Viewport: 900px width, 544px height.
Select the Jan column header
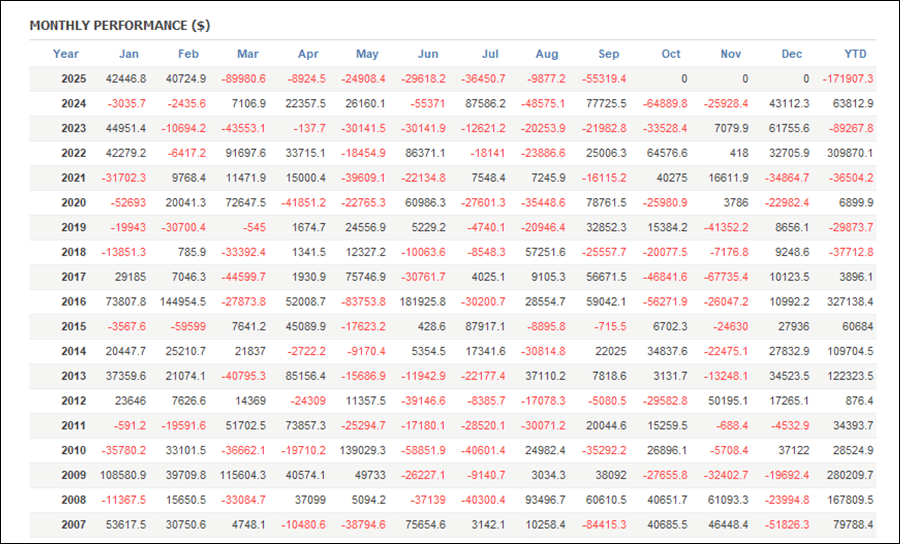(x=129, y=54)
